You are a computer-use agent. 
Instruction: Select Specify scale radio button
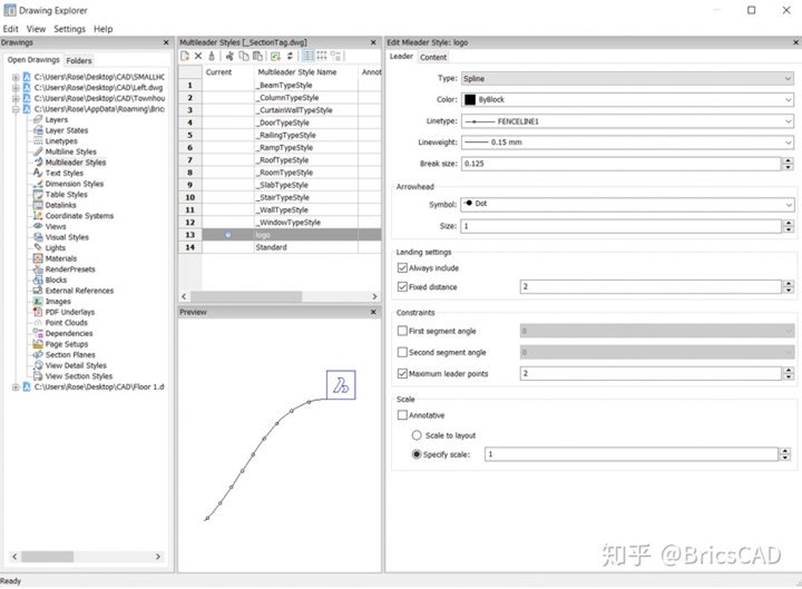tap(416, 454)
